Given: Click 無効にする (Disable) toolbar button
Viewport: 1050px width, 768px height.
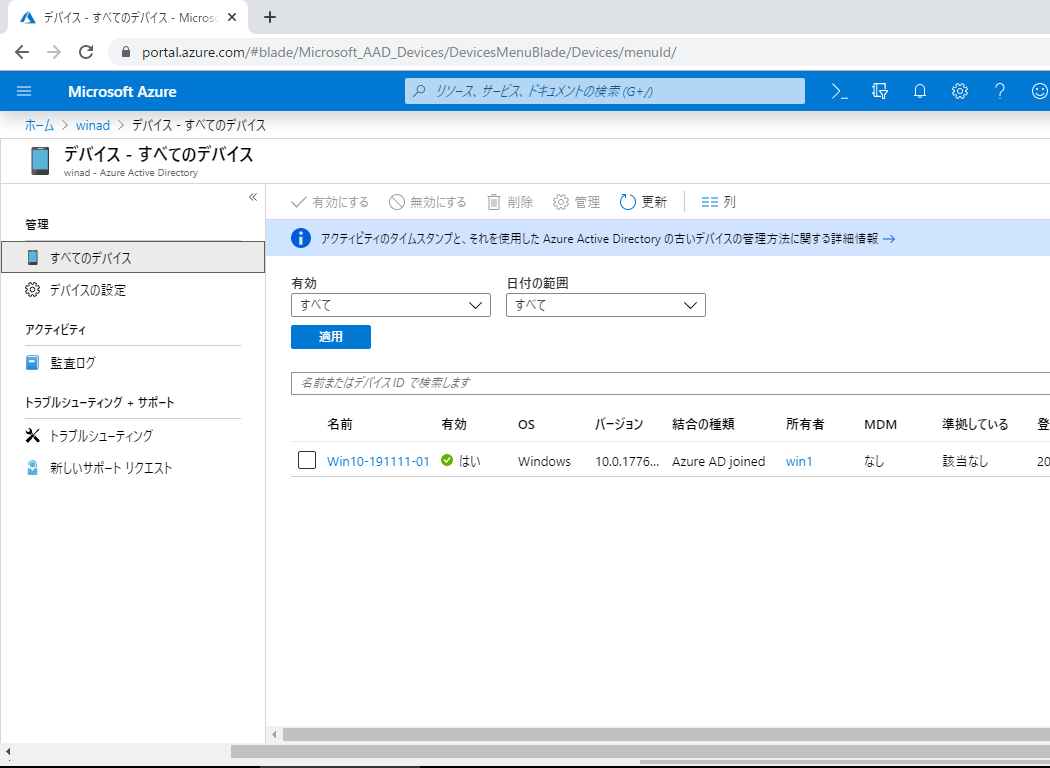Looking at the screenshot, I should [428, 202].
